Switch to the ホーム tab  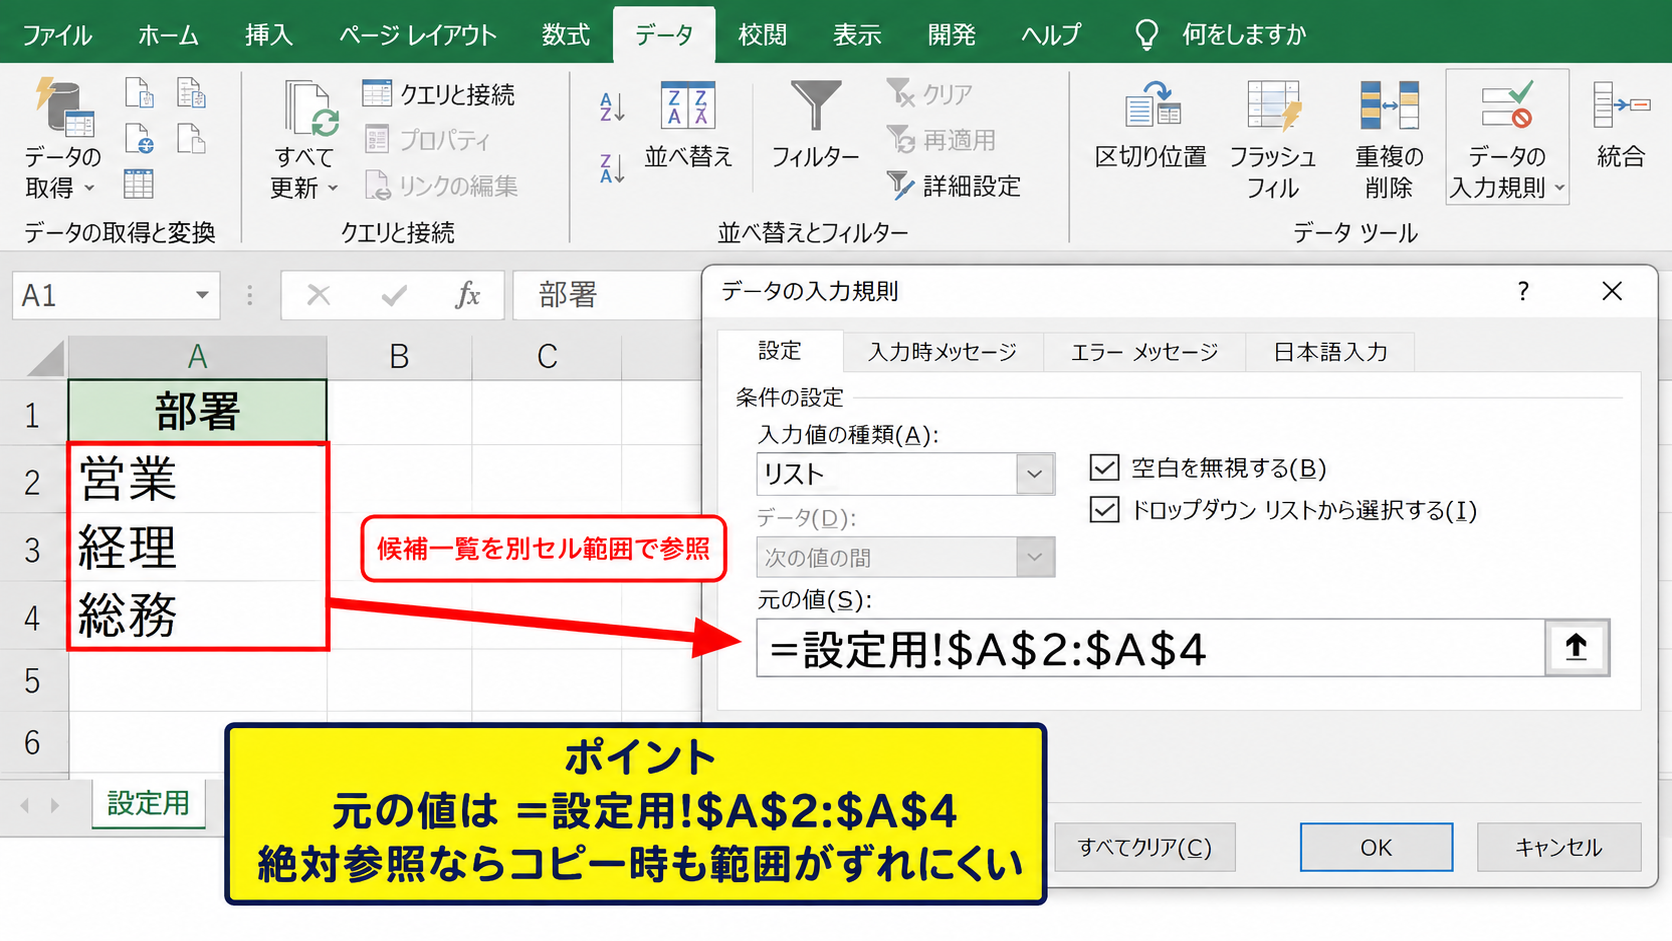[168, 35]
